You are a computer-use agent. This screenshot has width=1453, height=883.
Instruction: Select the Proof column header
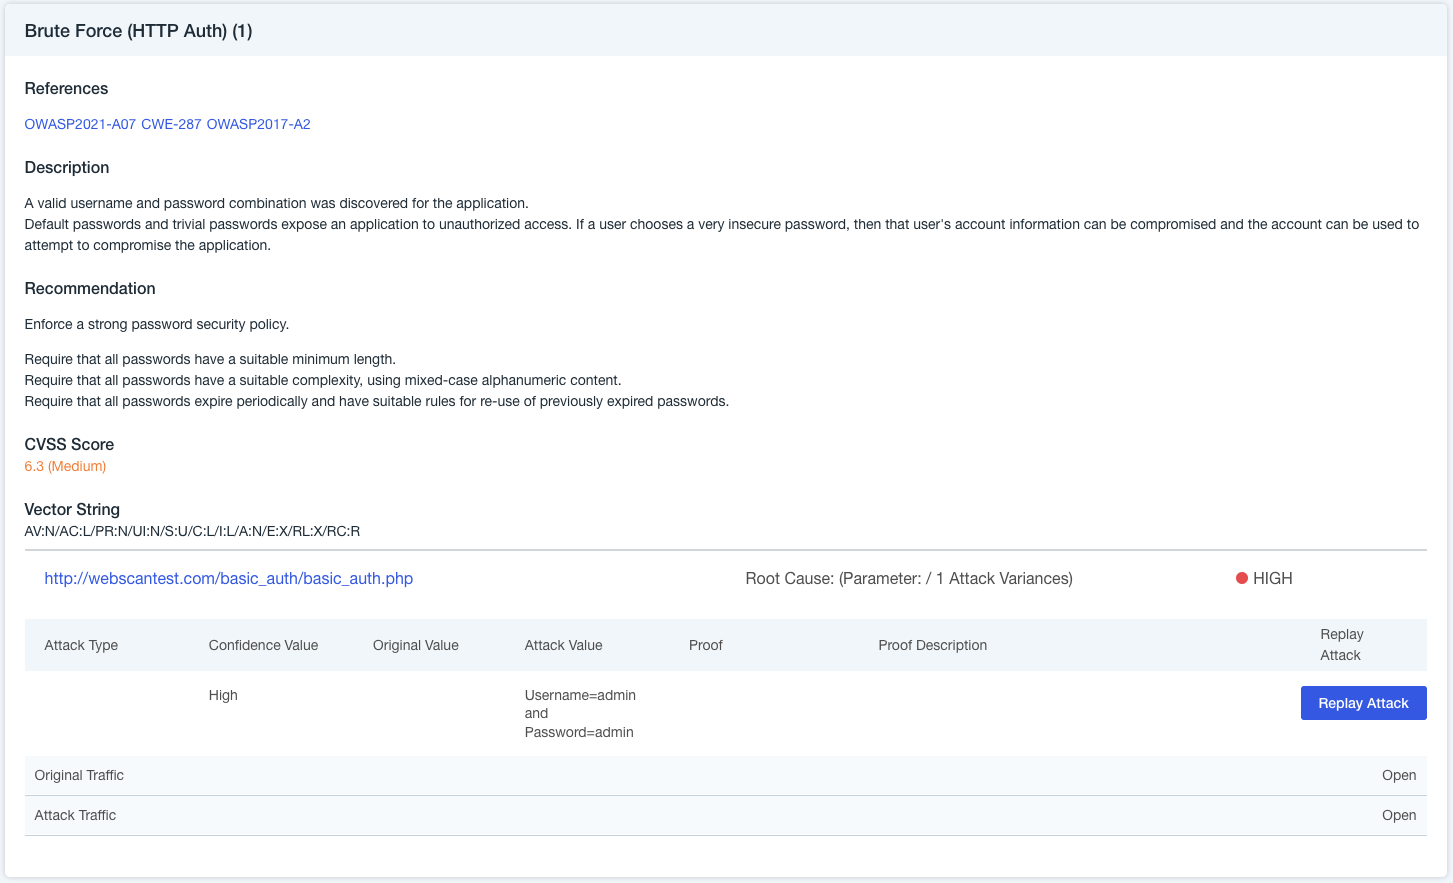point(705,645)
